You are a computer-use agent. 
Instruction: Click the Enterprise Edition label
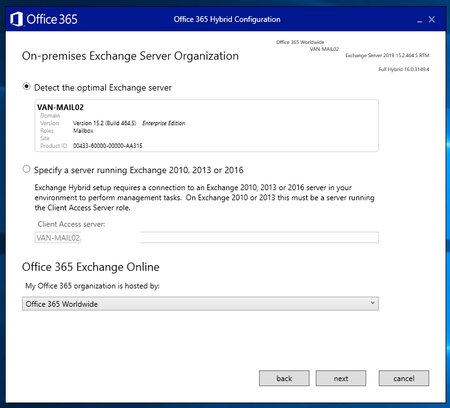[x=164, y=123]
